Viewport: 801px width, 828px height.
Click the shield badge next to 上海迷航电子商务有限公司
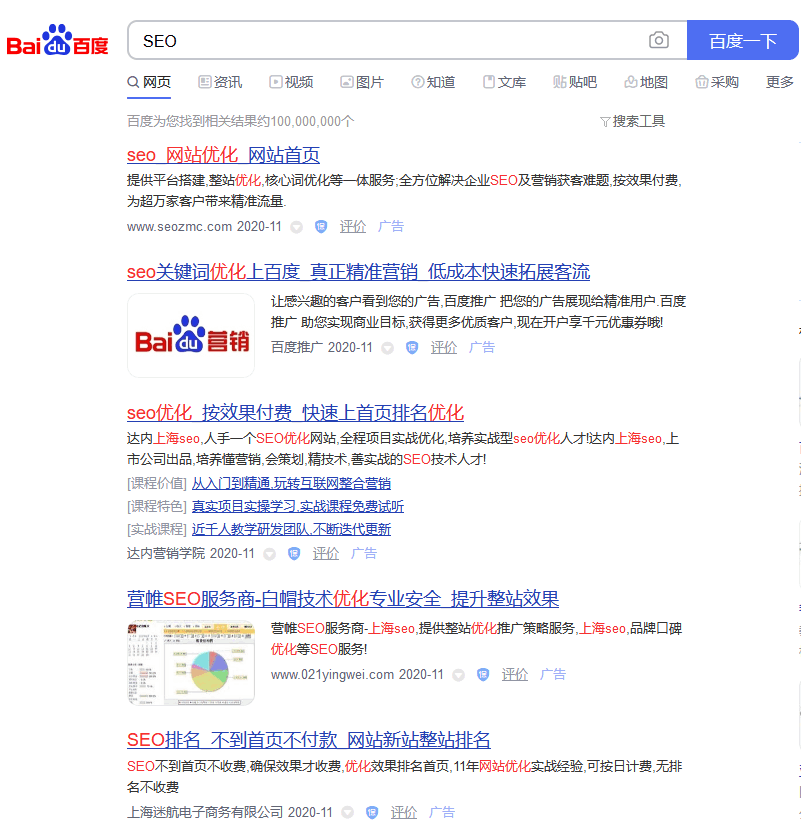pyautogui.click(x=372, y=812)
